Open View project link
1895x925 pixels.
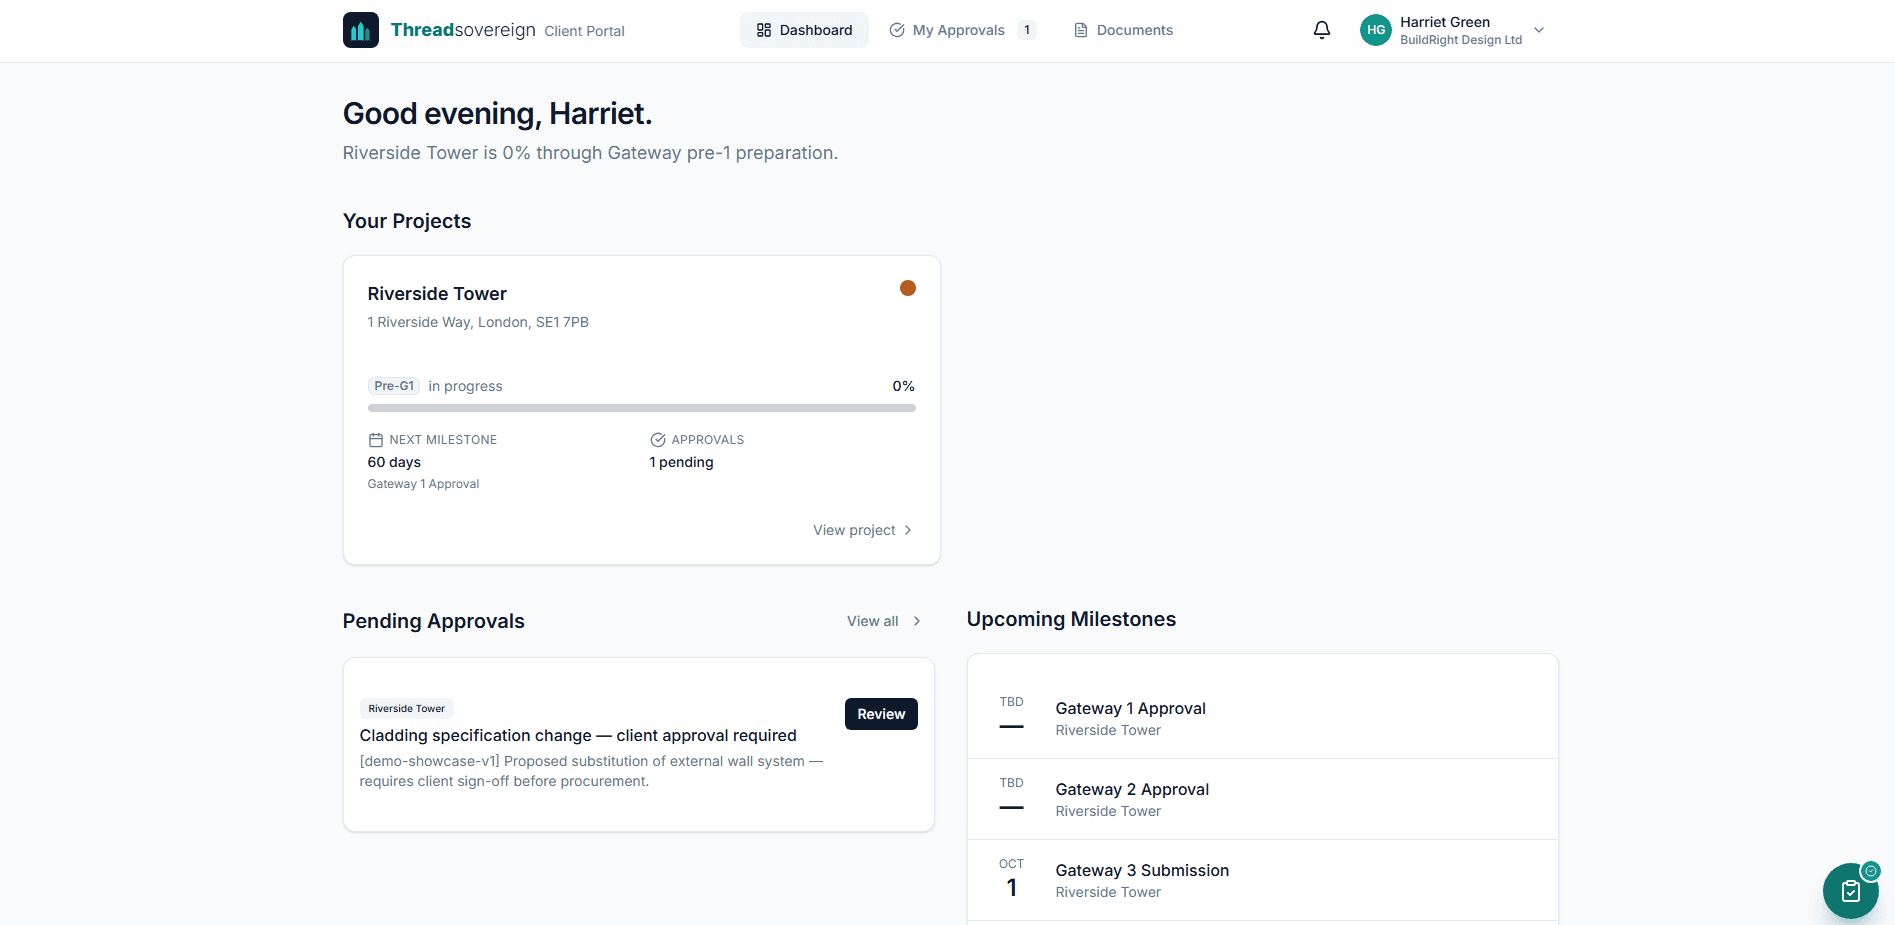point(862,530)
